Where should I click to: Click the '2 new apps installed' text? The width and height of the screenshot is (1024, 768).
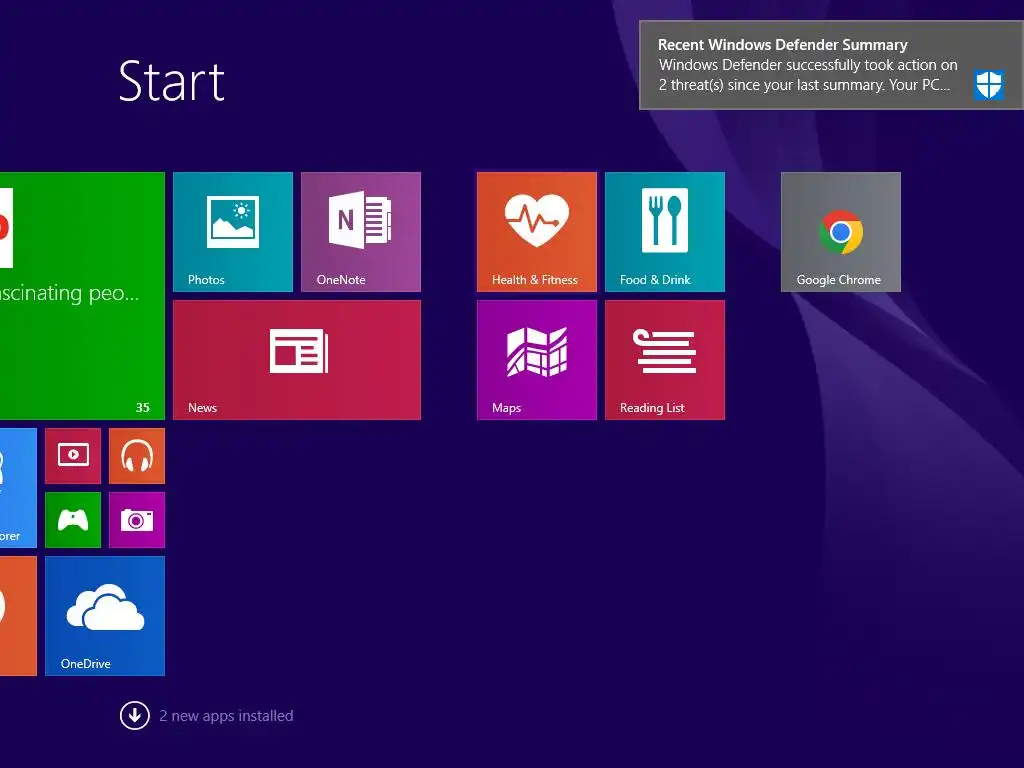[x=226, y=716]
